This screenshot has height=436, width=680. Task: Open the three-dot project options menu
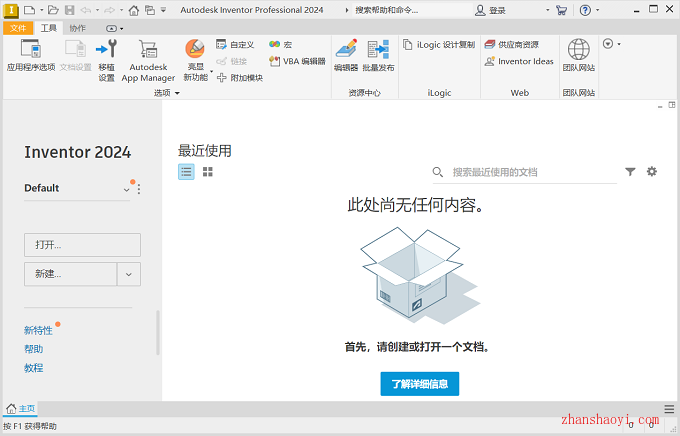[139, 189]
